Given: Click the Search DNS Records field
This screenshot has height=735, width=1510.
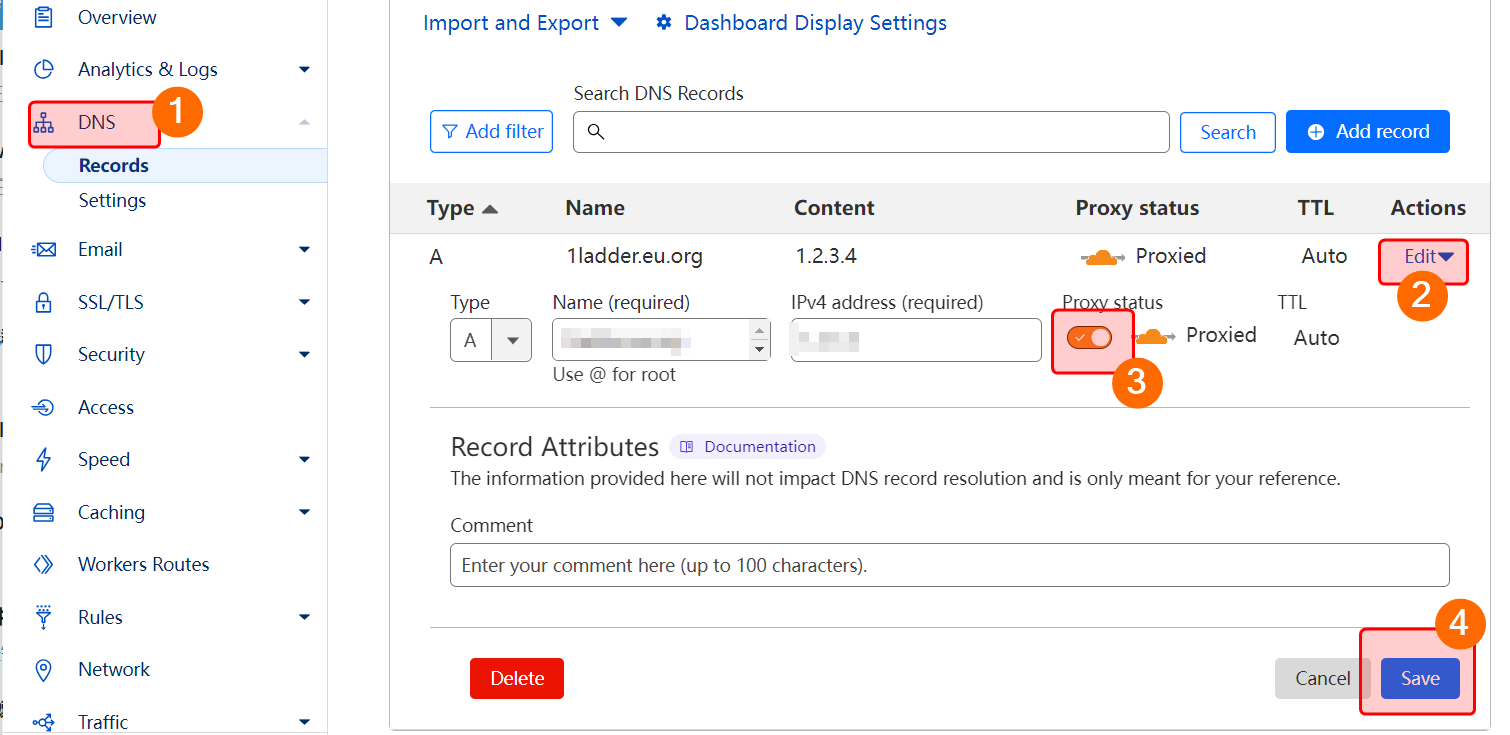Looking at the screenshot, I should pos(870,132).
